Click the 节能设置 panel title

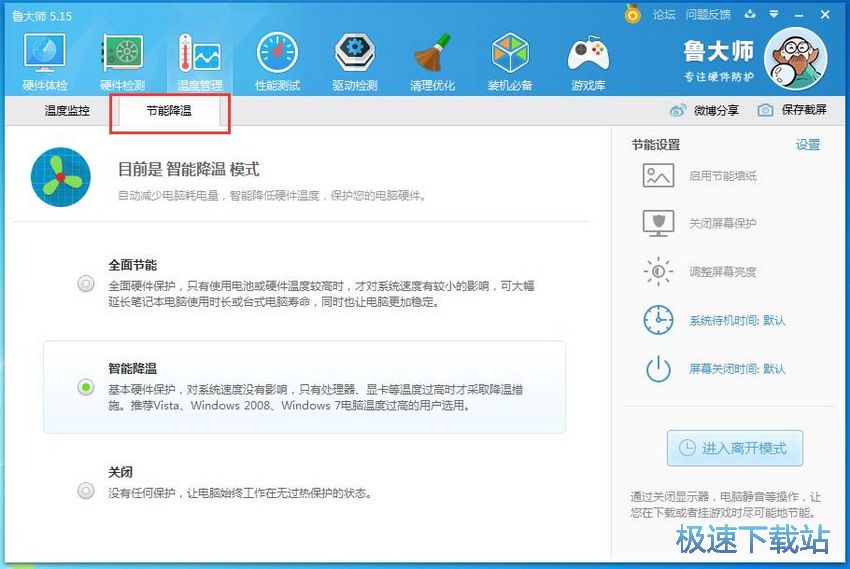pos(655,145)
